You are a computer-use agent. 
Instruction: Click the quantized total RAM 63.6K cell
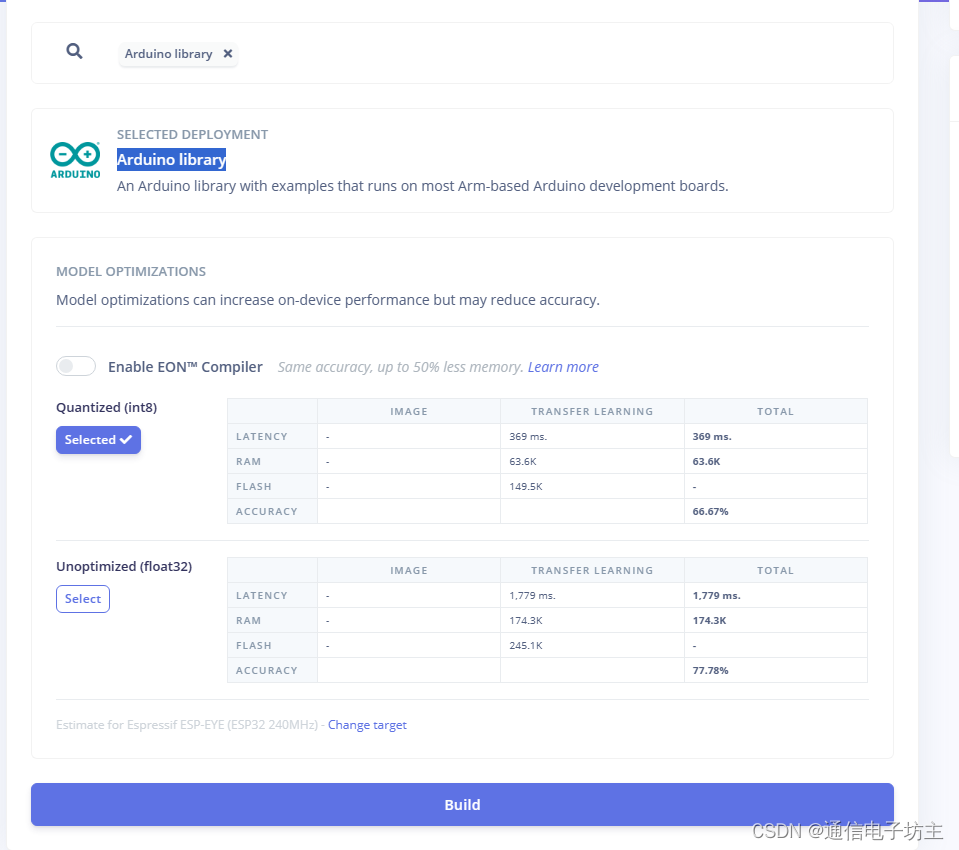click(x=776, y=462)
